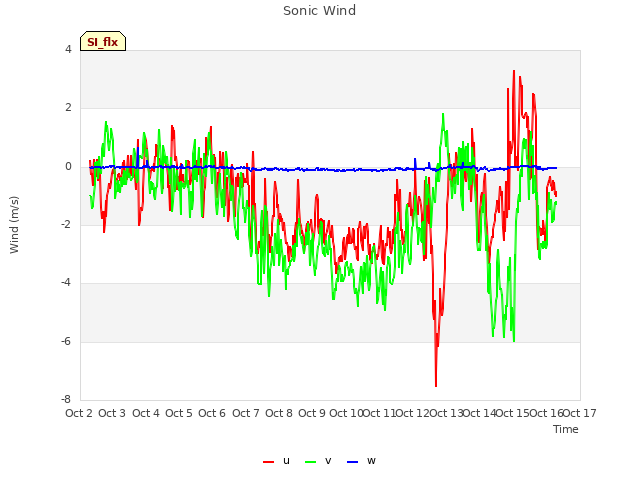The image size is (640, 480).
Task: Click the red u peak above 3 m/s
Action: point(514,71)
